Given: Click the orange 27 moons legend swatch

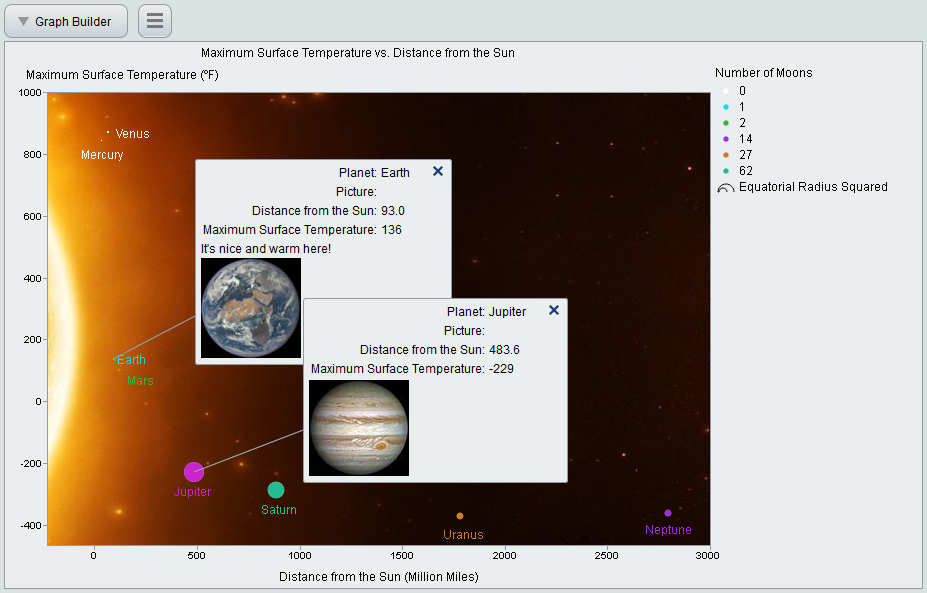Looking at the screenshot, I should (x=726, y=155).
